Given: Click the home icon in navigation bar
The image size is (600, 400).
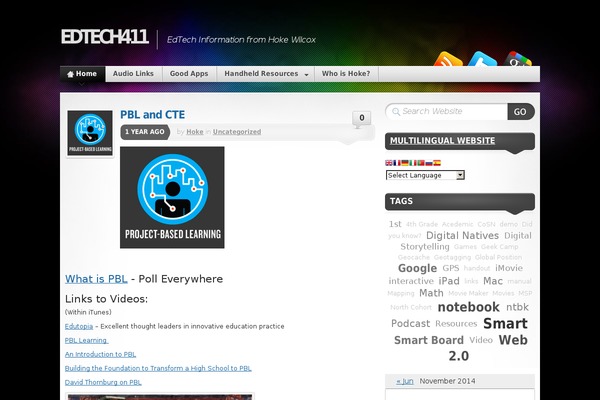Looking at the screenshot, I should 70,74.
